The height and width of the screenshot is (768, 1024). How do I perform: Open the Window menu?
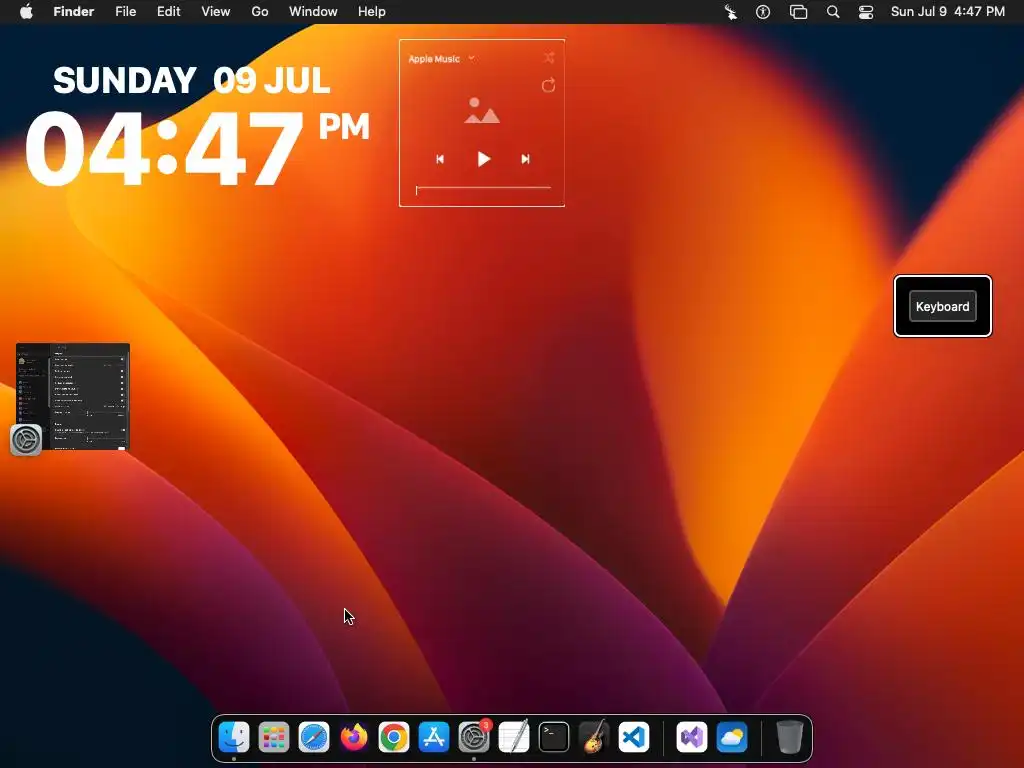pos(313,12)
